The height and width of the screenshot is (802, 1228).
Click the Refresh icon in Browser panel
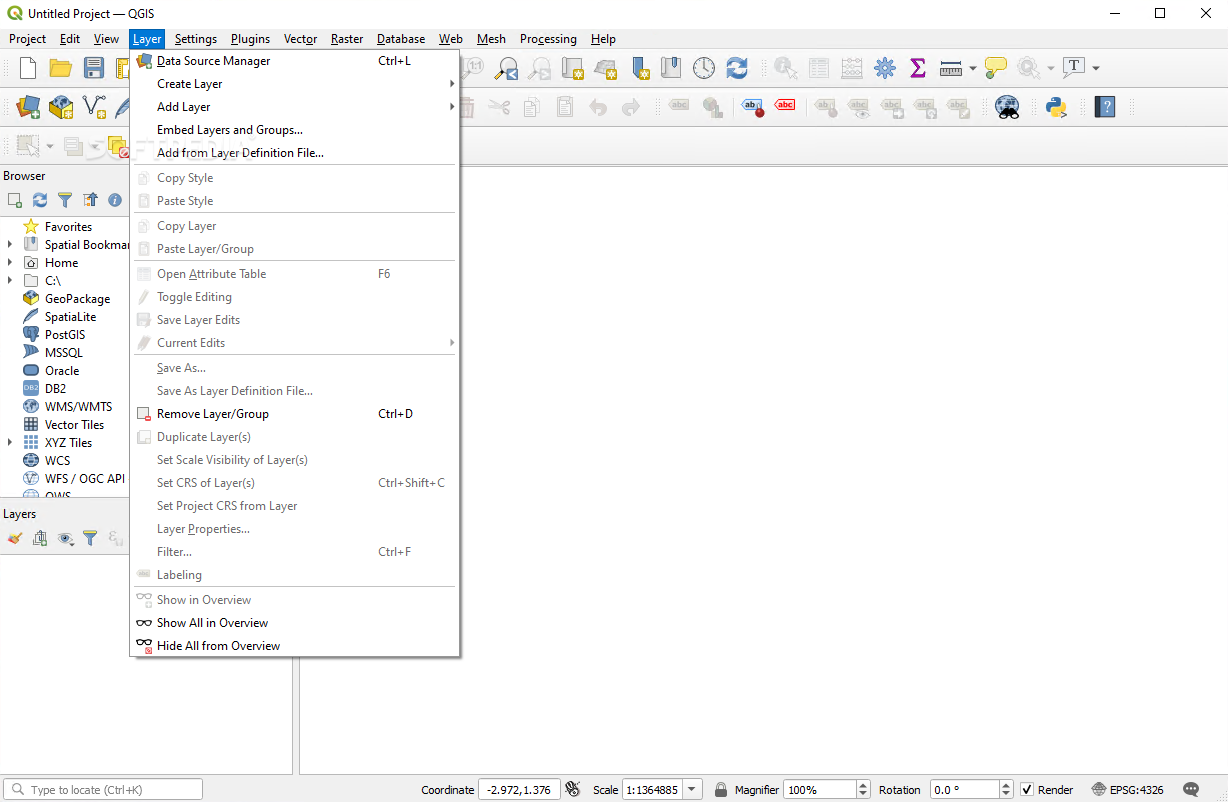point(40,200)
